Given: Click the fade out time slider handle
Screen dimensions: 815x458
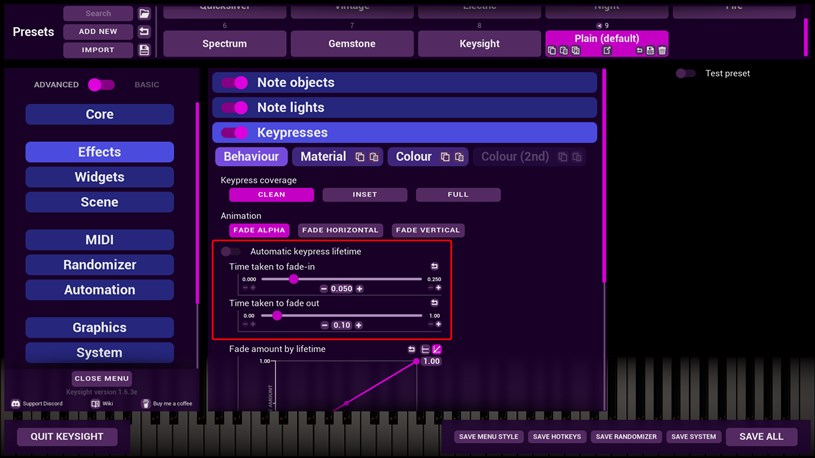Looking at the screenshot, I should [x=277, y=316].
